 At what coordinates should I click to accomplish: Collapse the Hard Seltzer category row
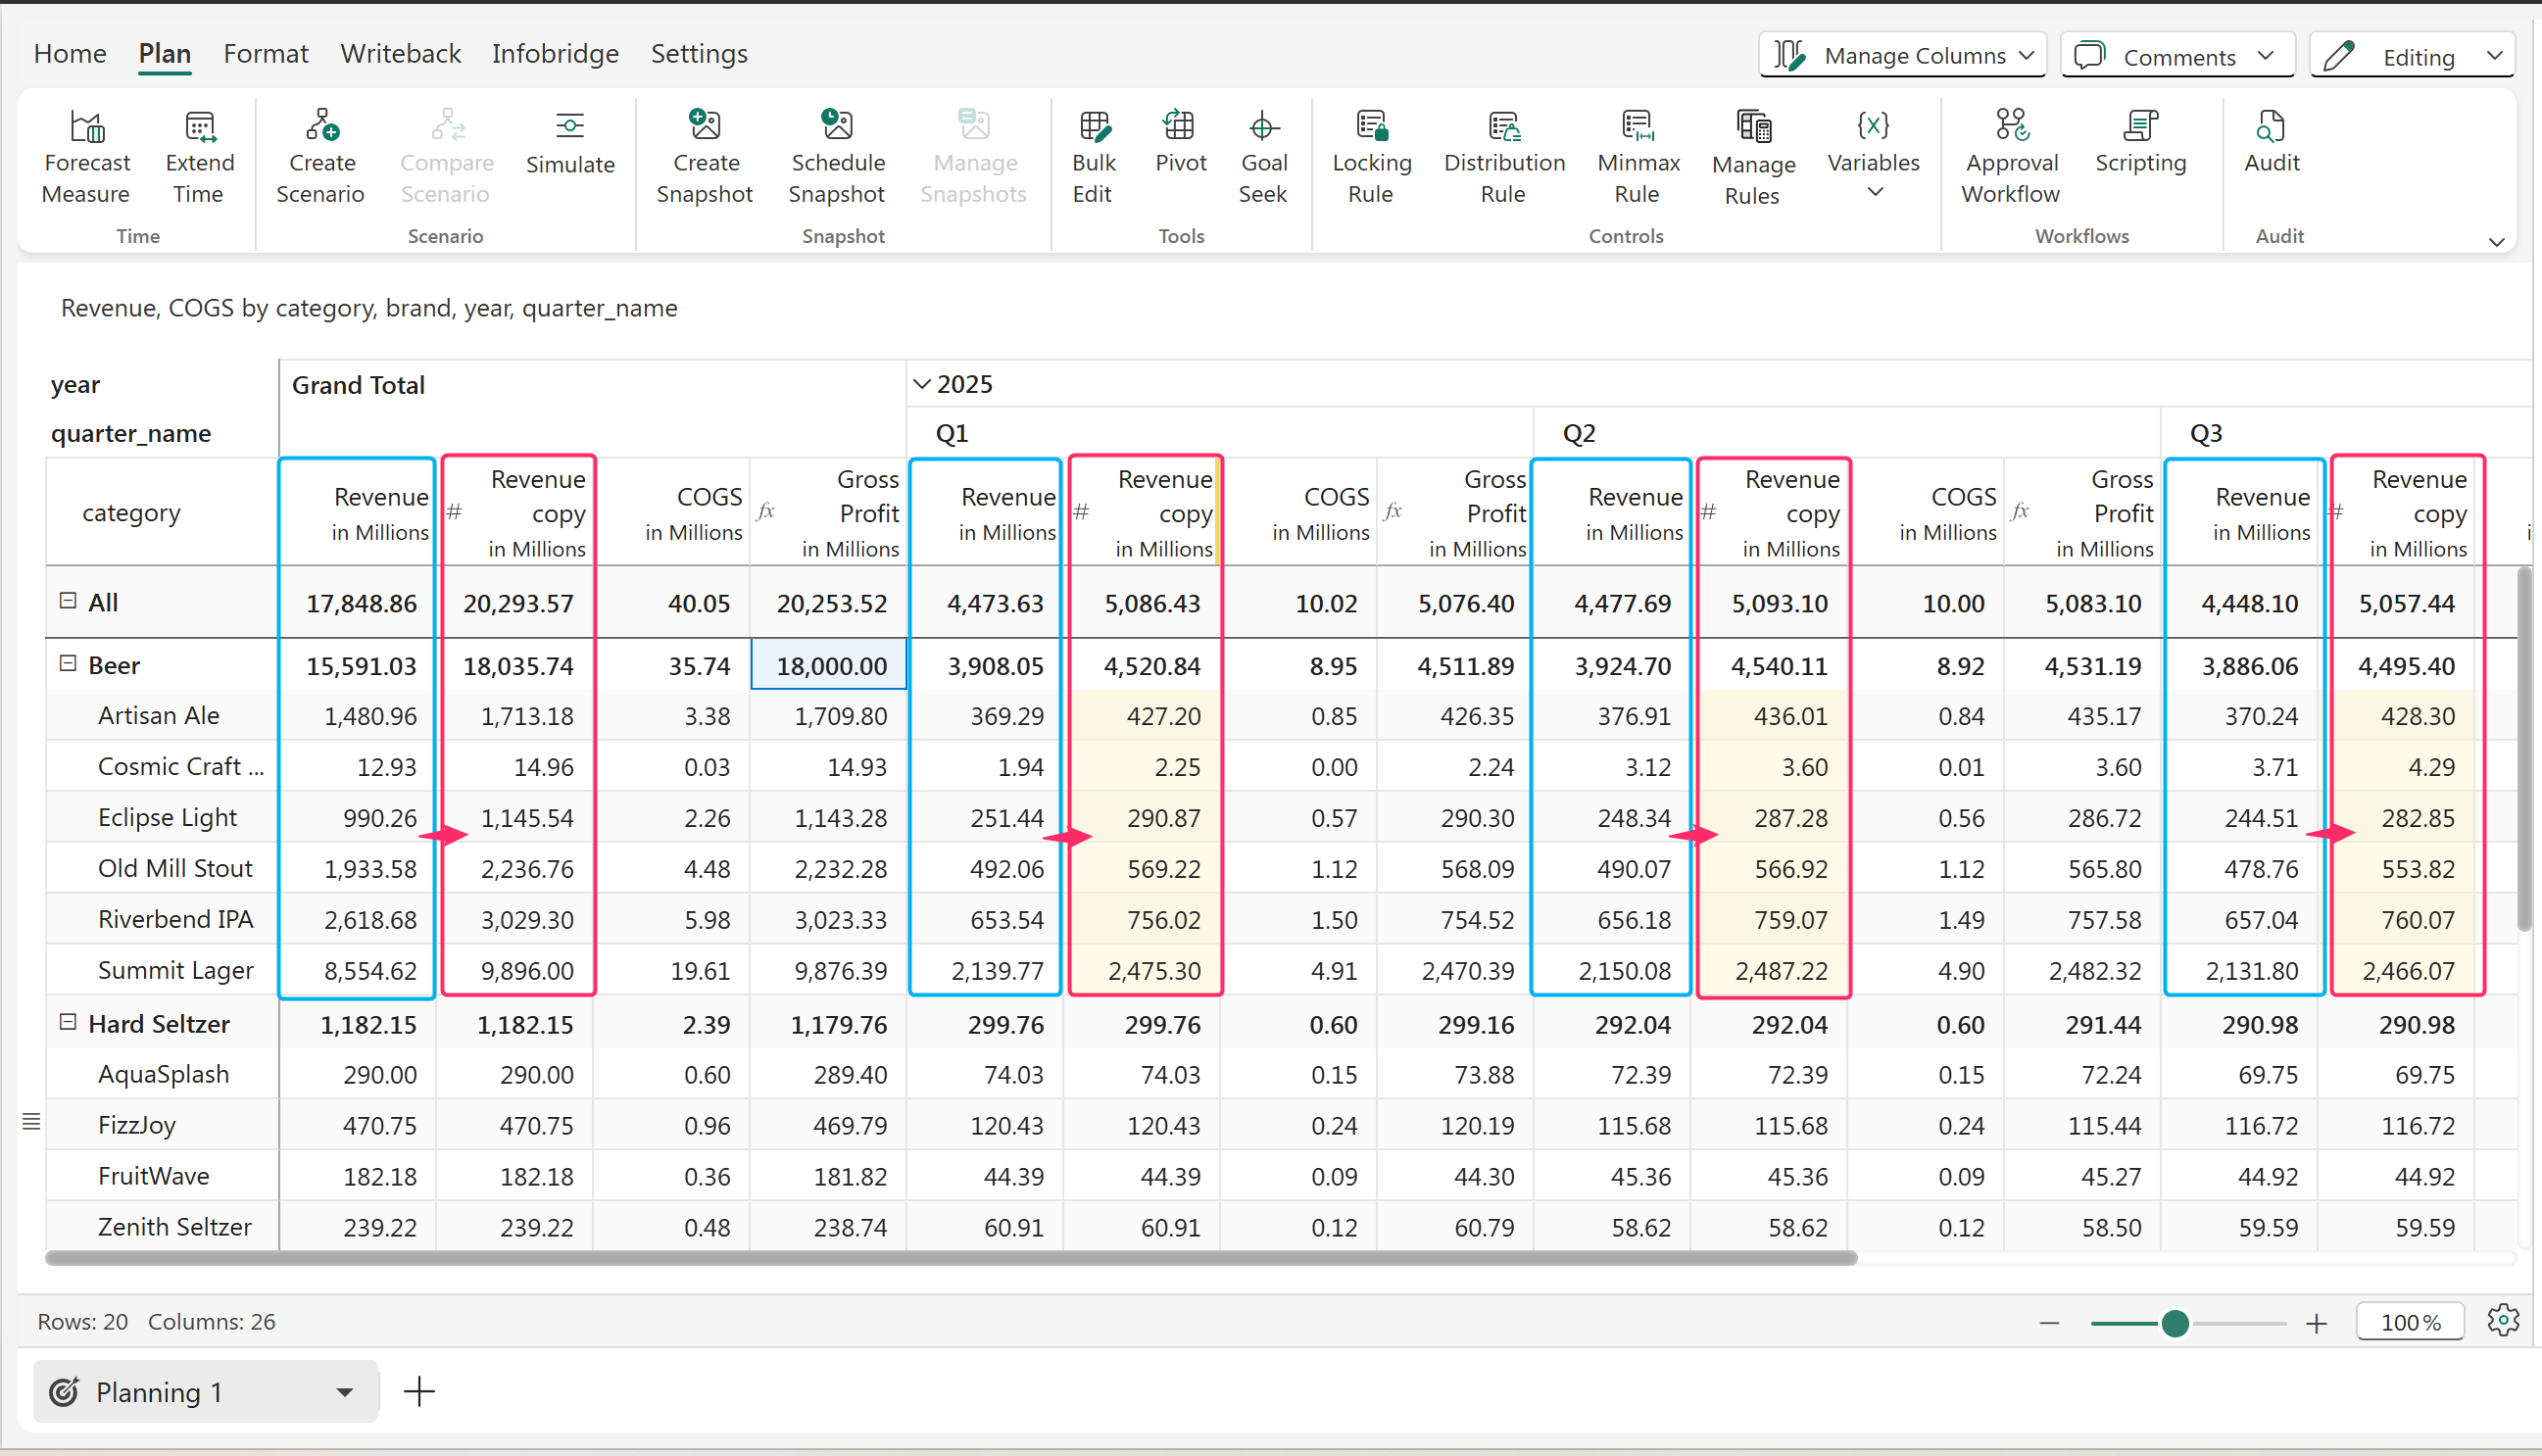click(68, 1022)
